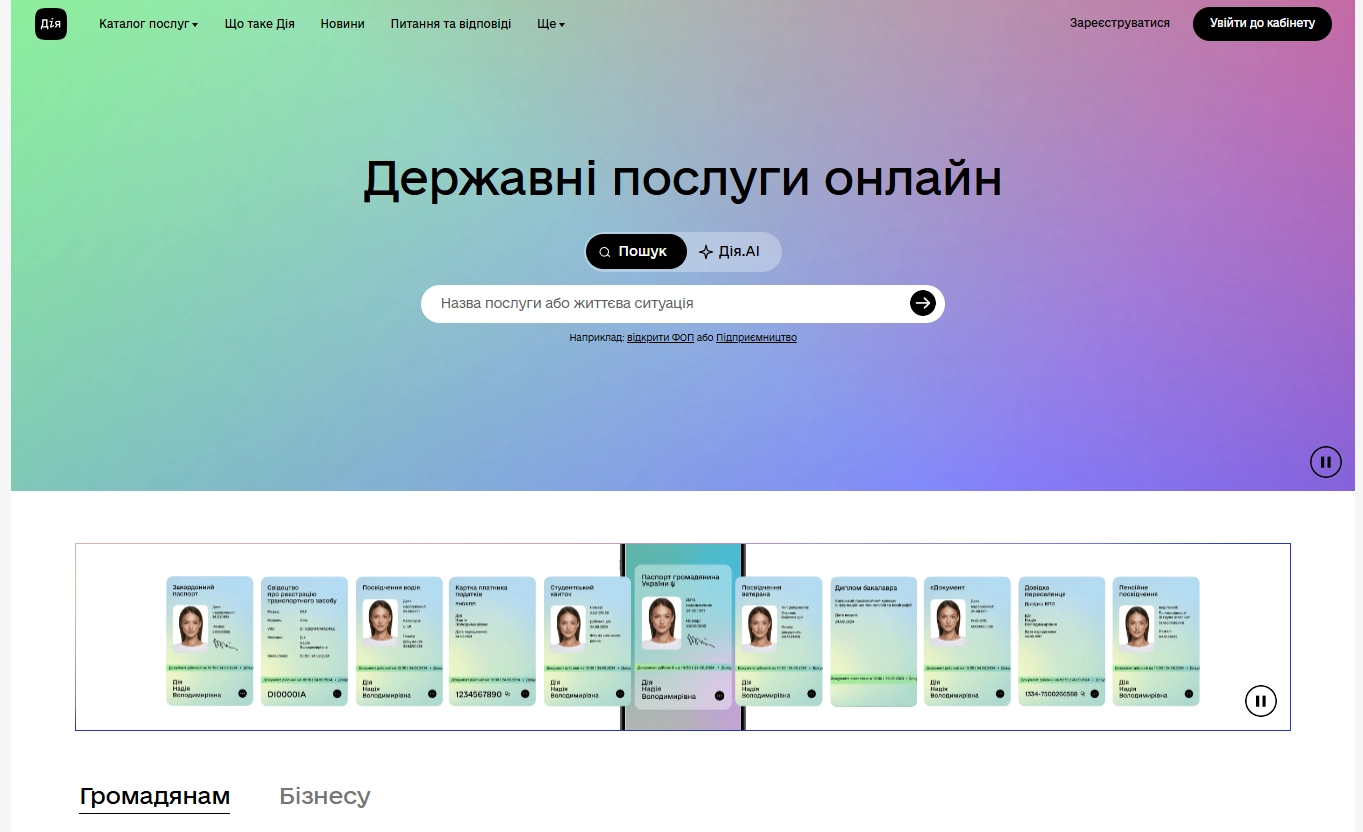This screenshot has width=1363, height=832.
Task: Select the Бізнесу tab
Action: pos(325,797)
